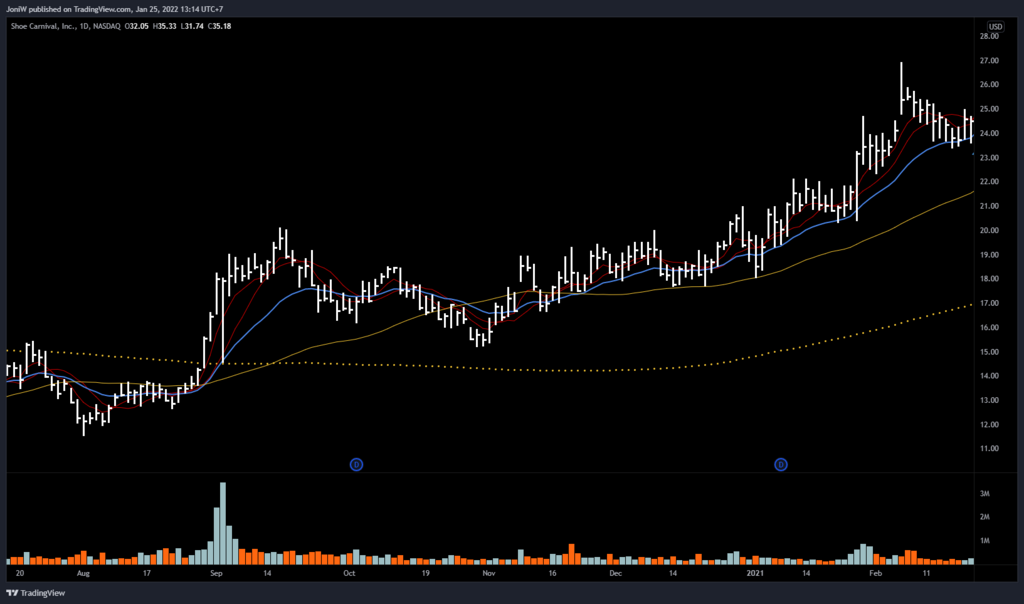Click the TradingView logo at bottom left
The height and width of the screenshot is (604, 1024).
click(x=38, y=592)
